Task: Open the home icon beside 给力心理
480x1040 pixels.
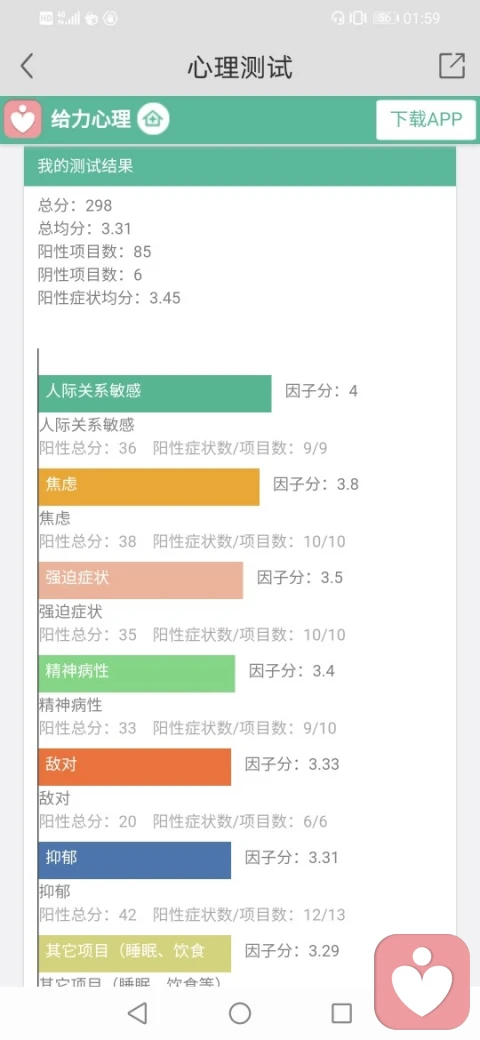Action: [x=153, y=120]
